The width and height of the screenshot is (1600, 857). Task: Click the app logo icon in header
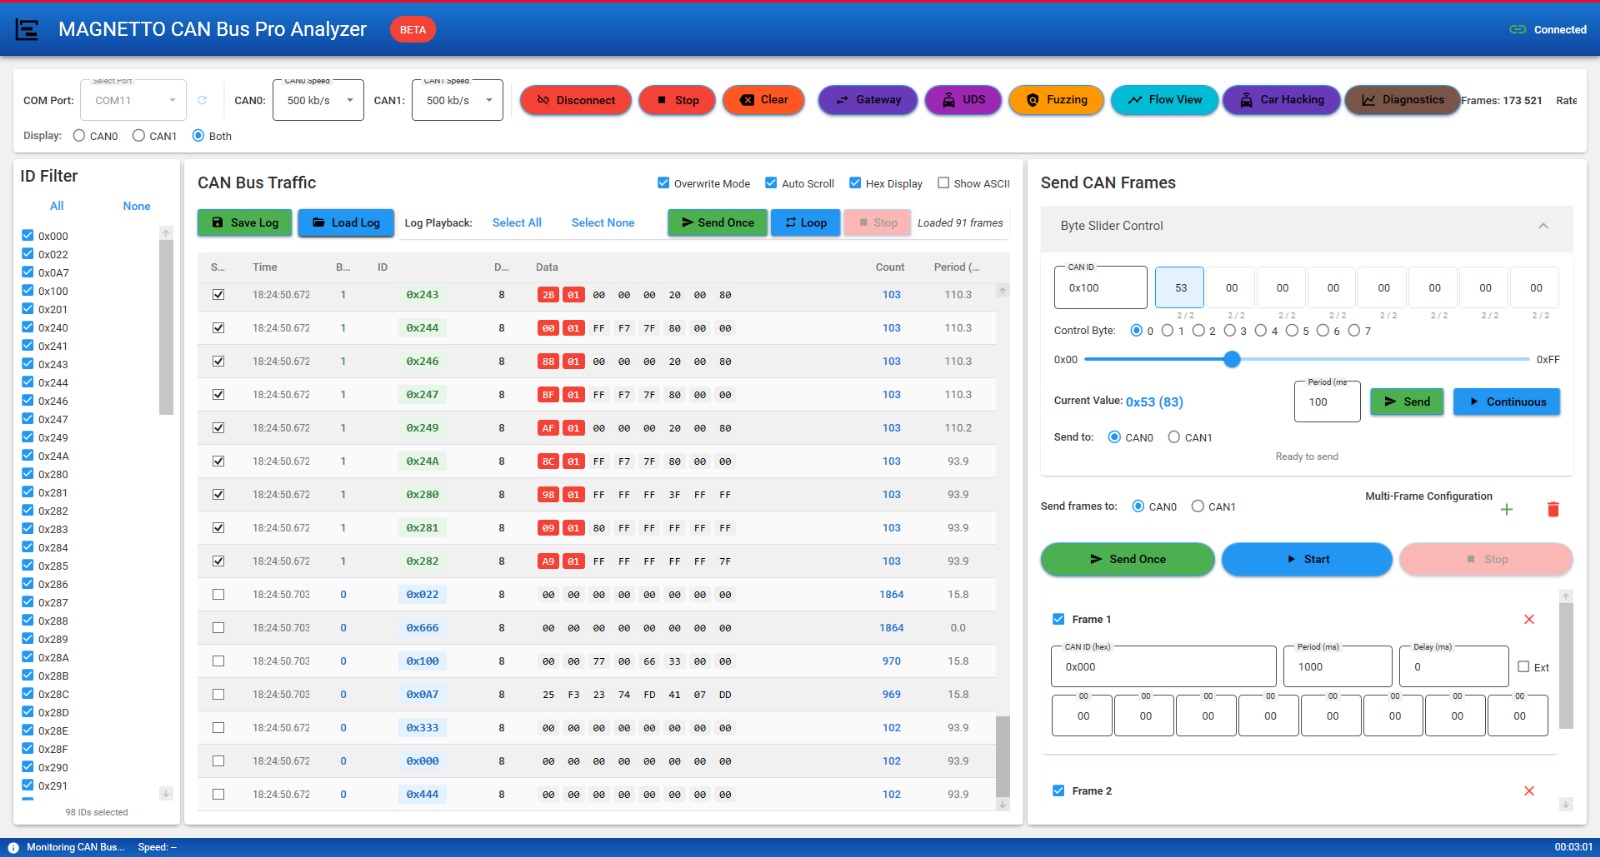click(x=27, y=30)
